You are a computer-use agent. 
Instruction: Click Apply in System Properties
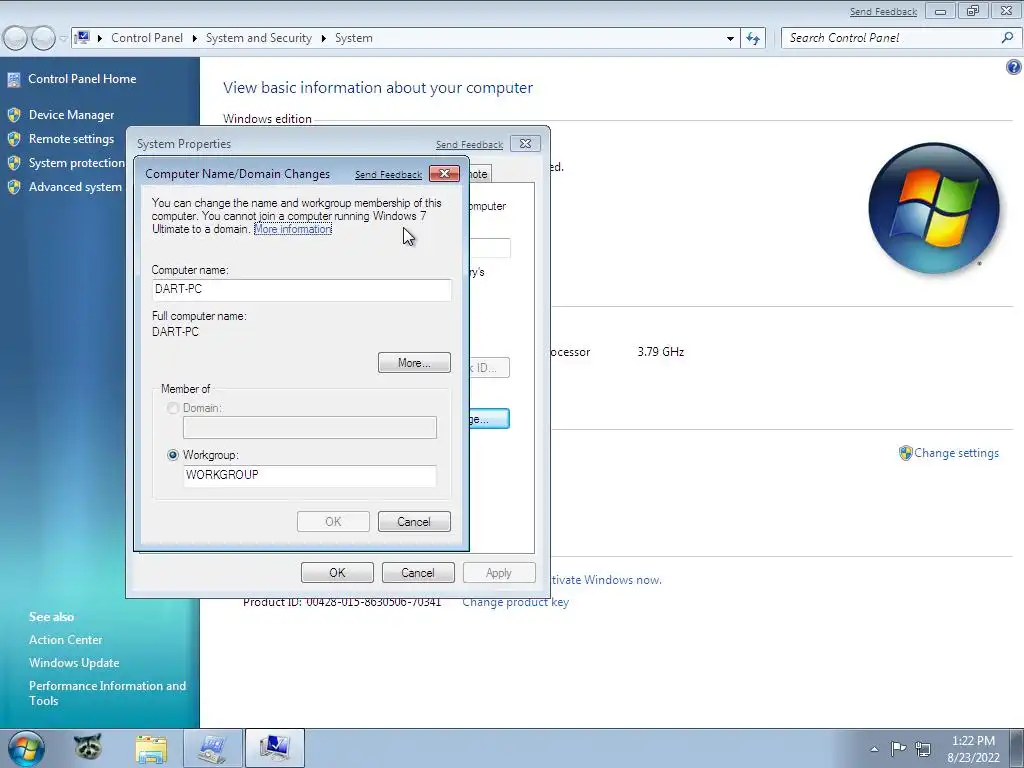tap(499, 573)
